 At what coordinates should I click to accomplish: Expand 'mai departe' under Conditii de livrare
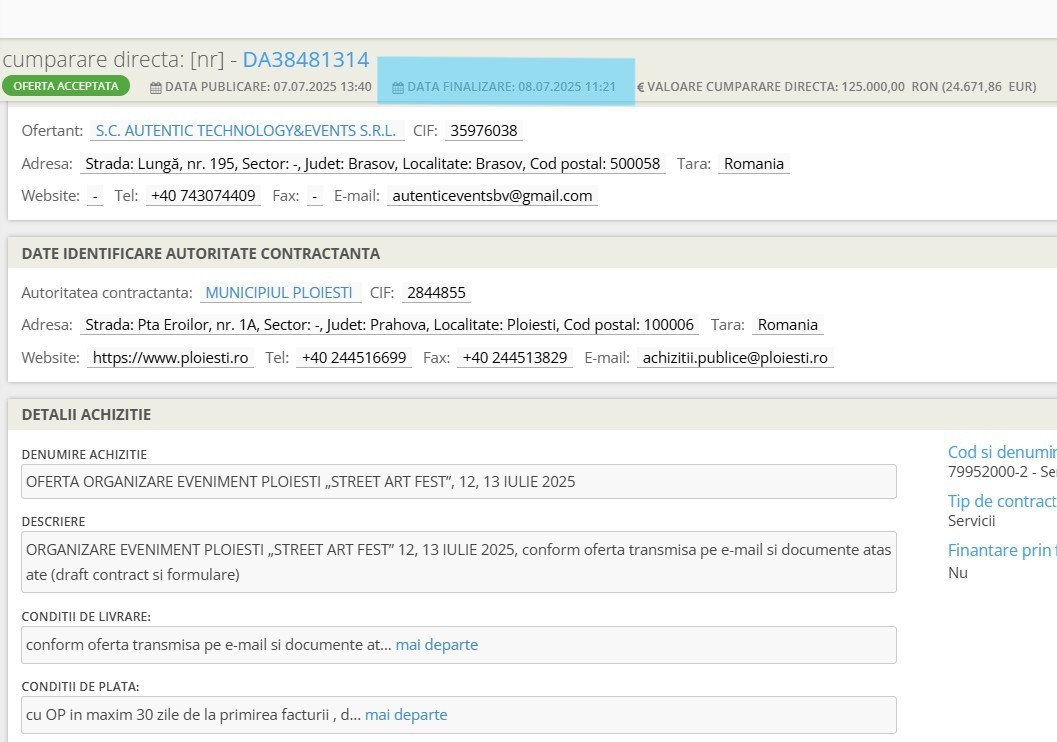[436, 645]
